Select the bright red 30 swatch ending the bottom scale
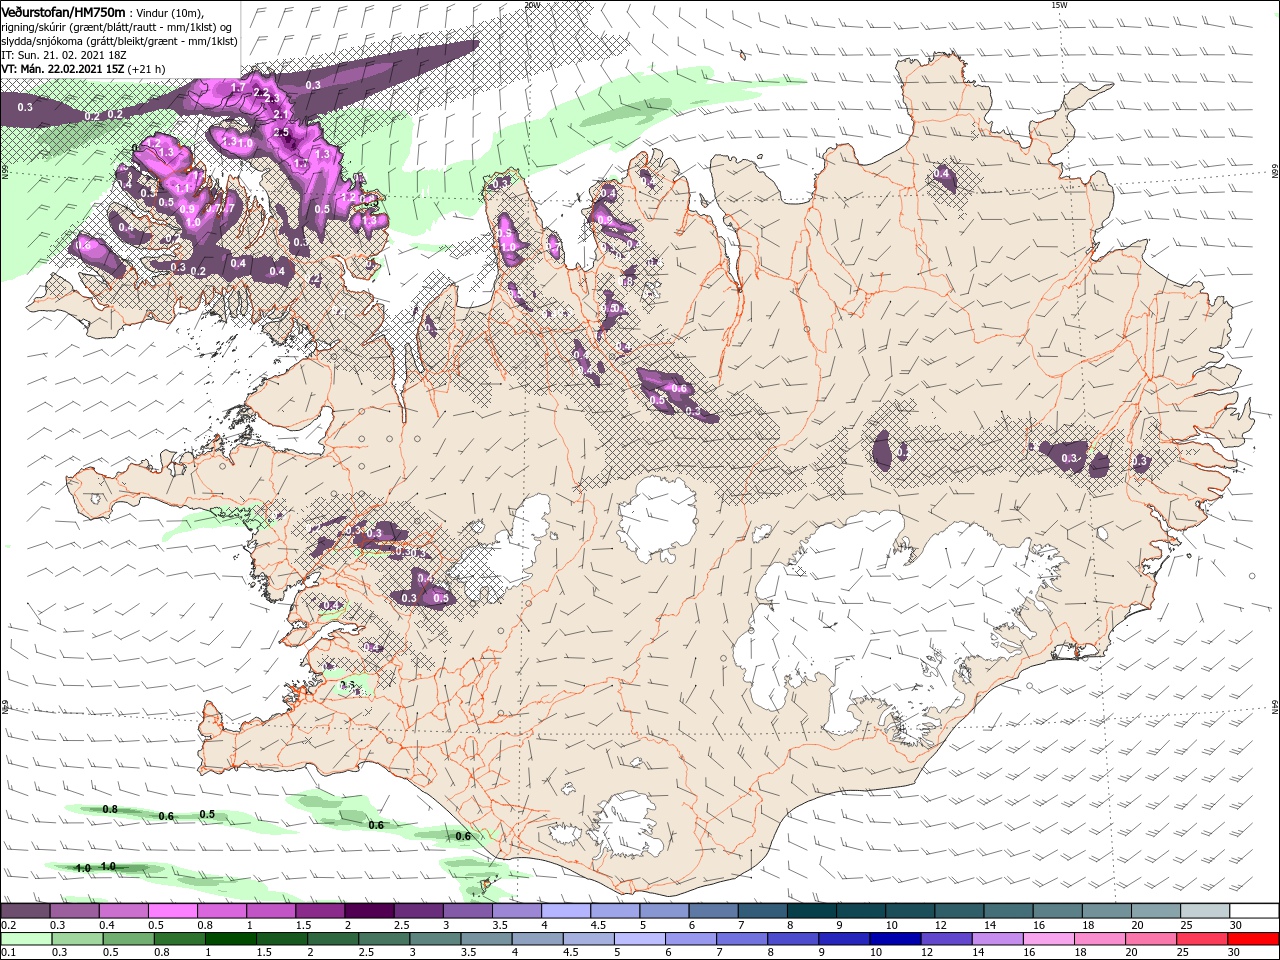This screenshot has width=1280, height=960. pyautogui.click(x=1255, y=939)
